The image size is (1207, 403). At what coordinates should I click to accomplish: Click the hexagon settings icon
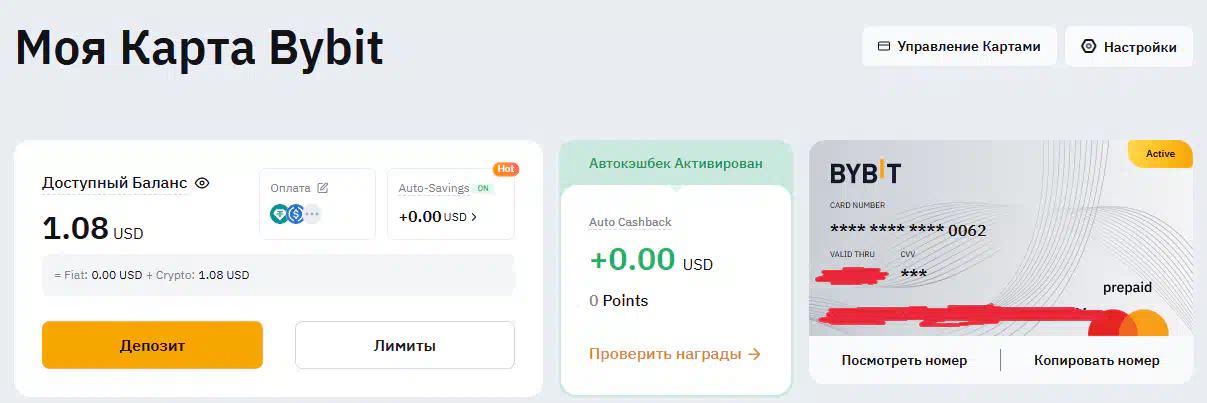(x=1089, y=47)
